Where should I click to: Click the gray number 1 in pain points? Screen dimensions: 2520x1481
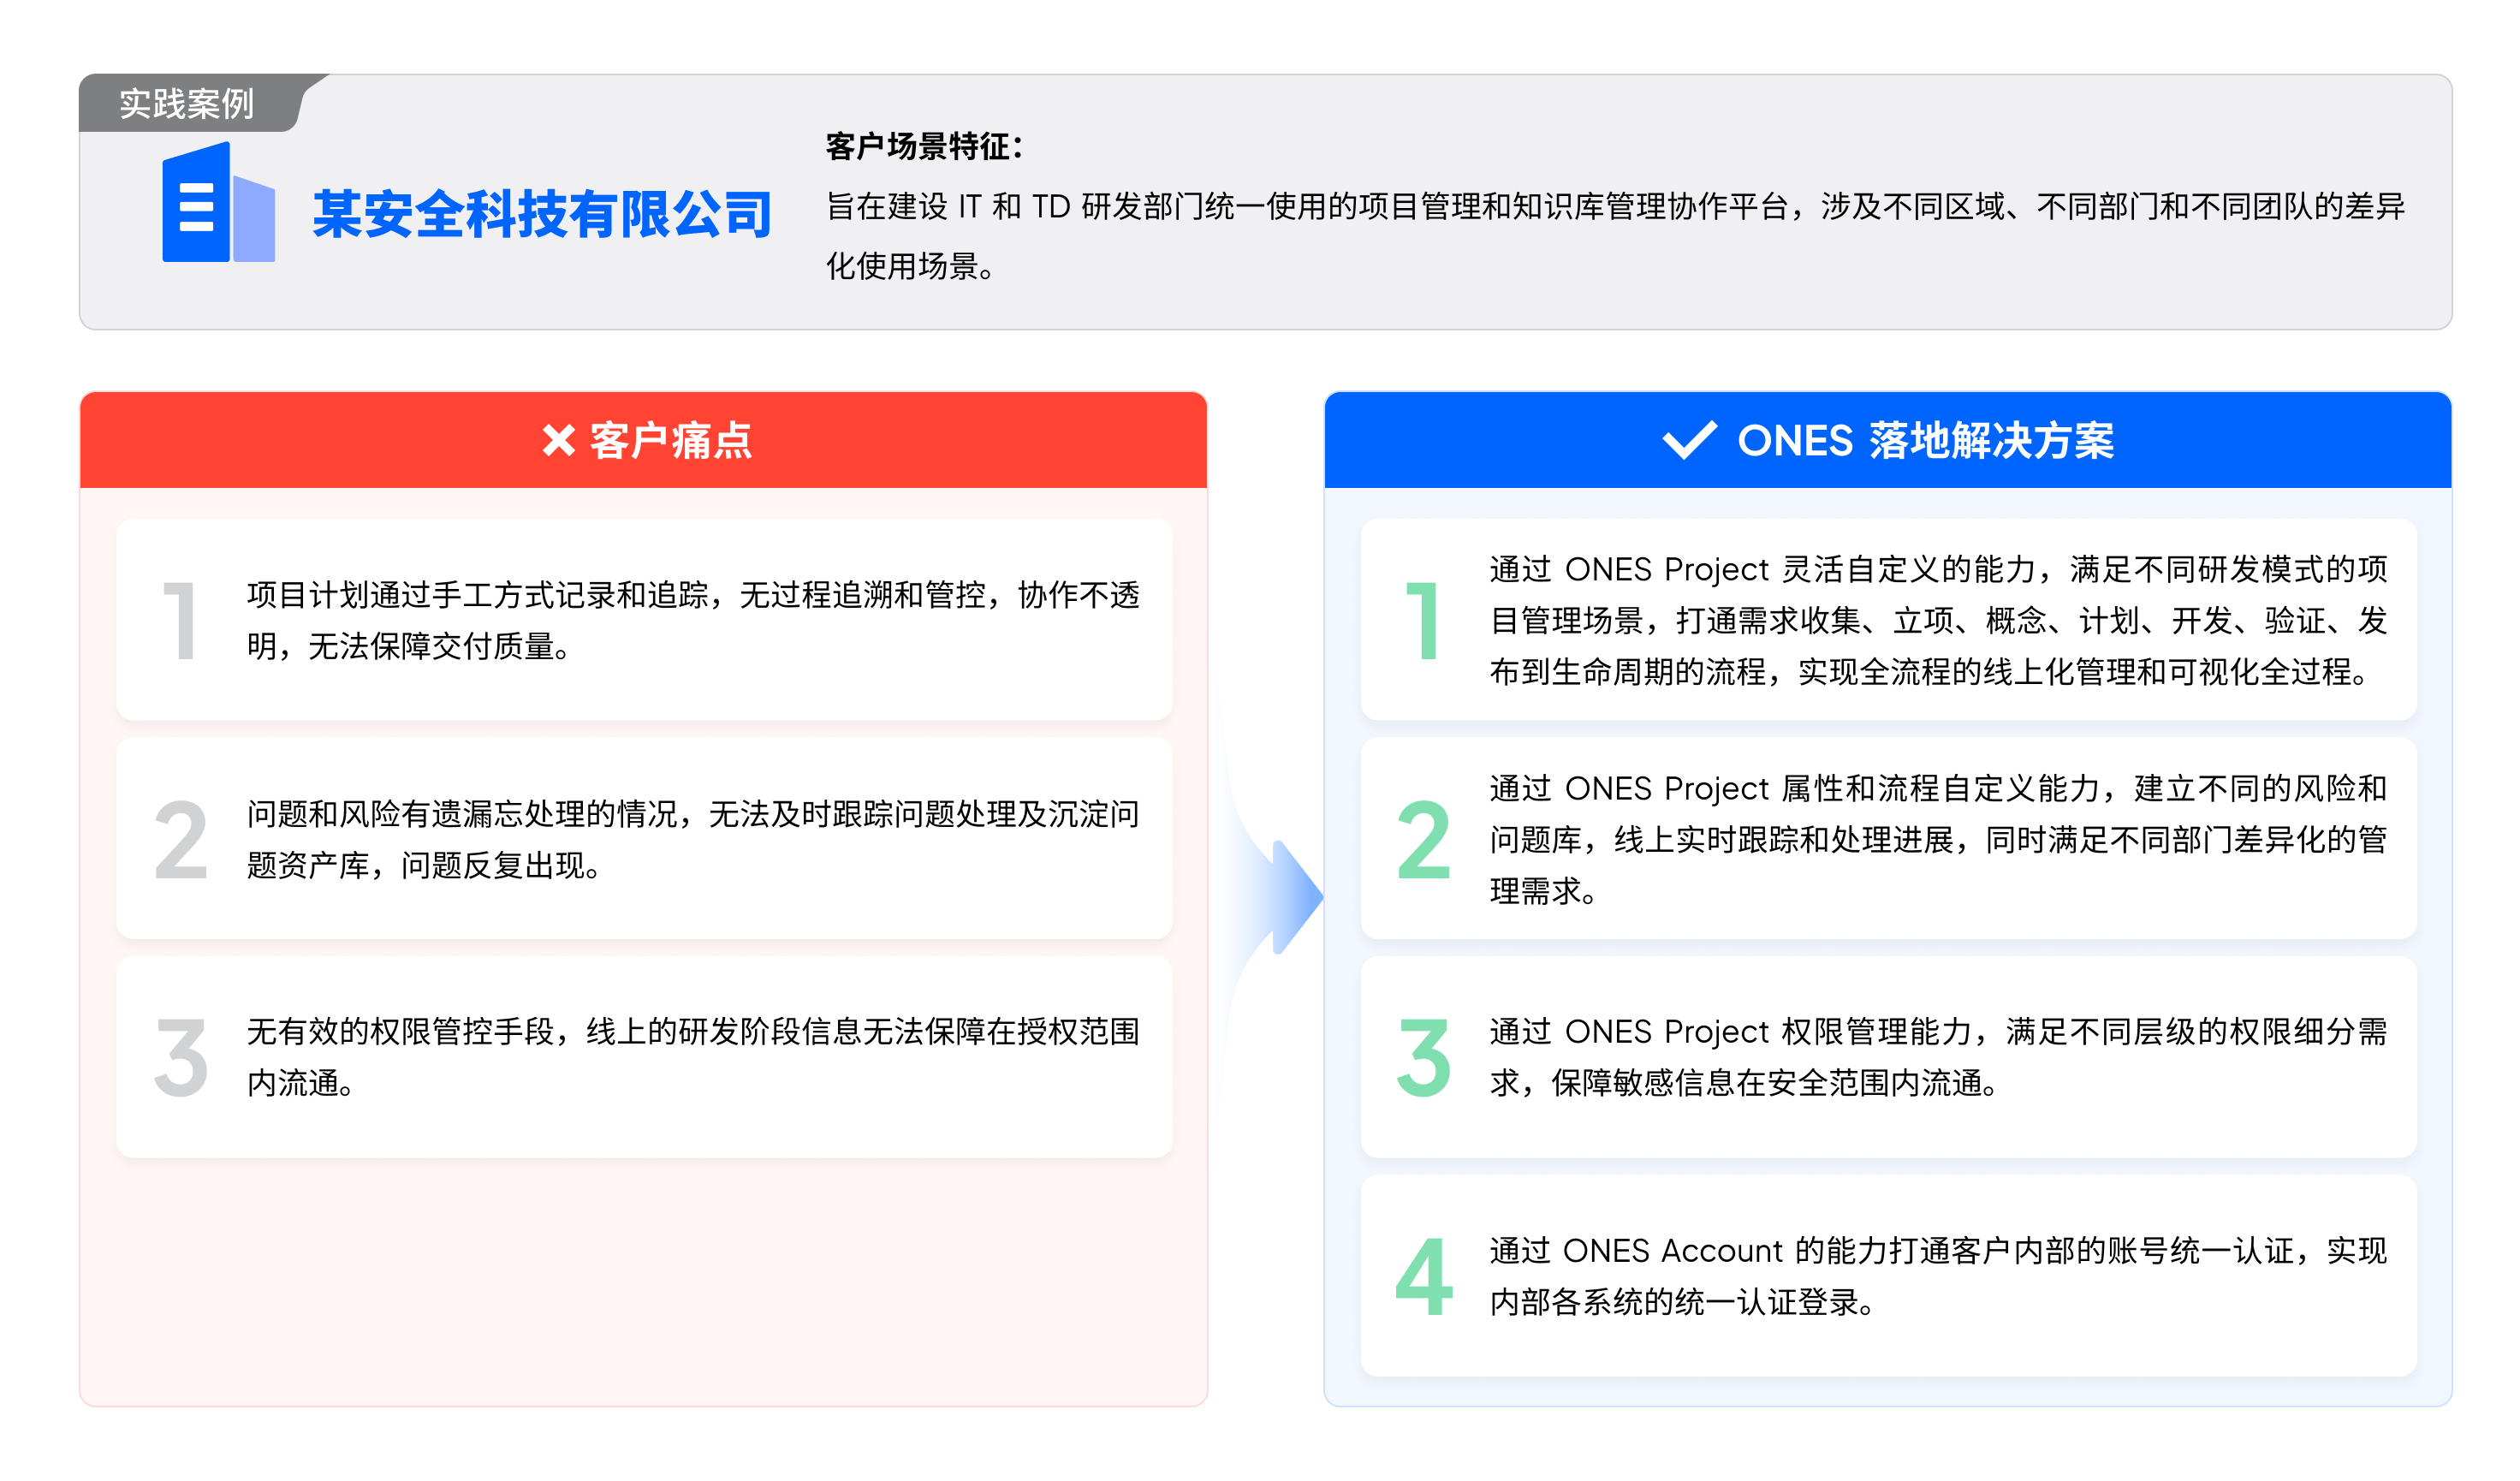pyautogui.click(x=180, y=620)
